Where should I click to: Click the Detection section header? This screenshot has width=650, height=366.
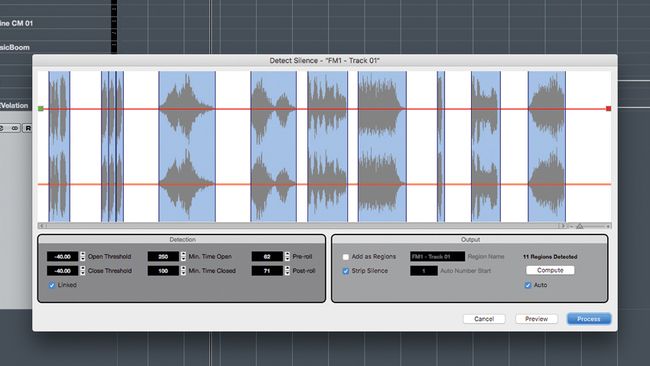click(x=182, y=240)
